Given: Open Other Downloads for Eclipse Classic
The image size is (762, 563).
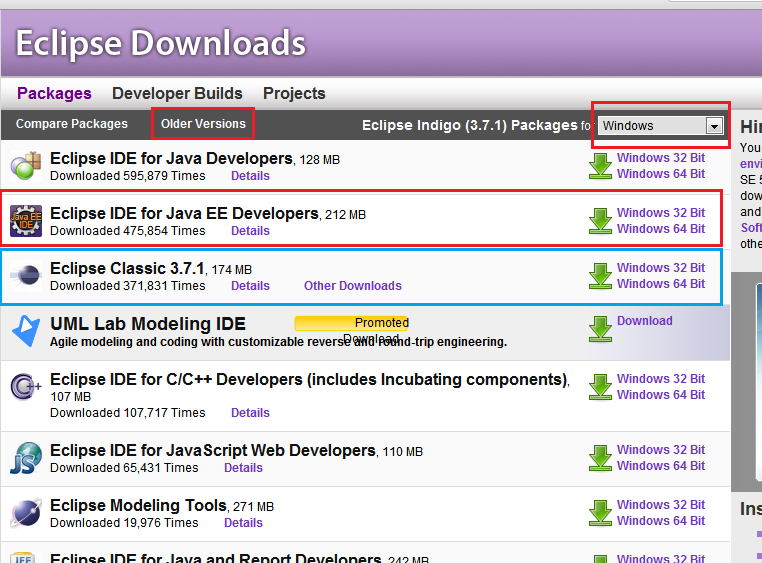Looking at the screenshot, I should (x=353, y=286).
